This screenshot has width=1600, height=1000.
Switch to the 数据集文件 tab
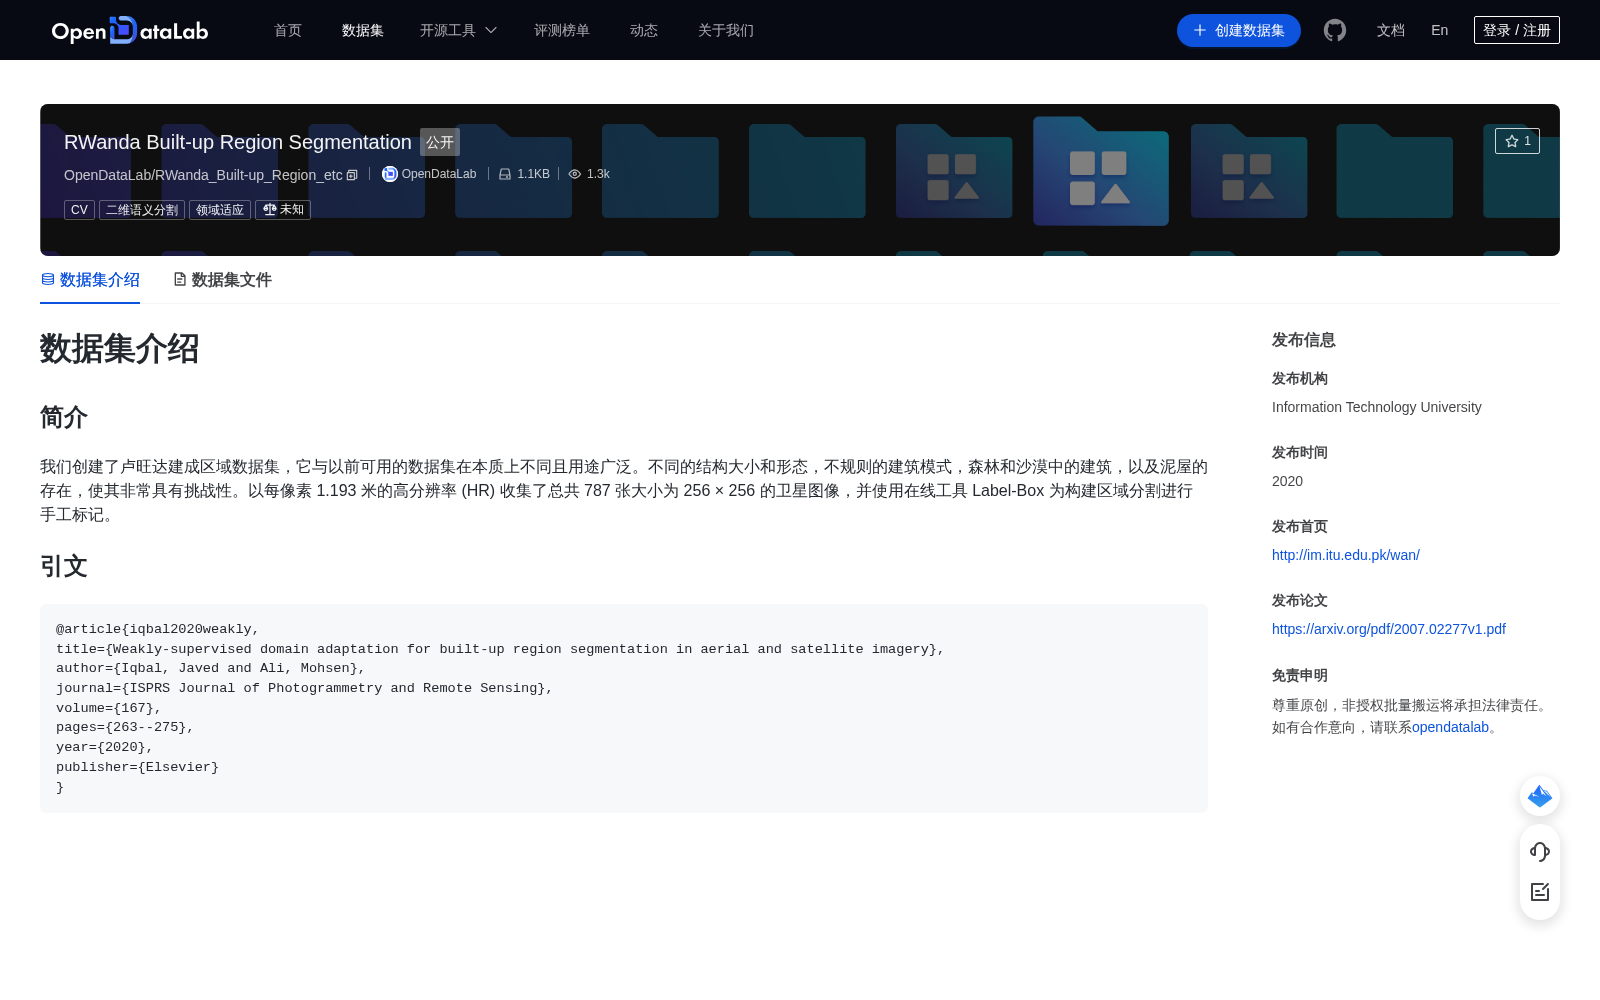(222, 280)
